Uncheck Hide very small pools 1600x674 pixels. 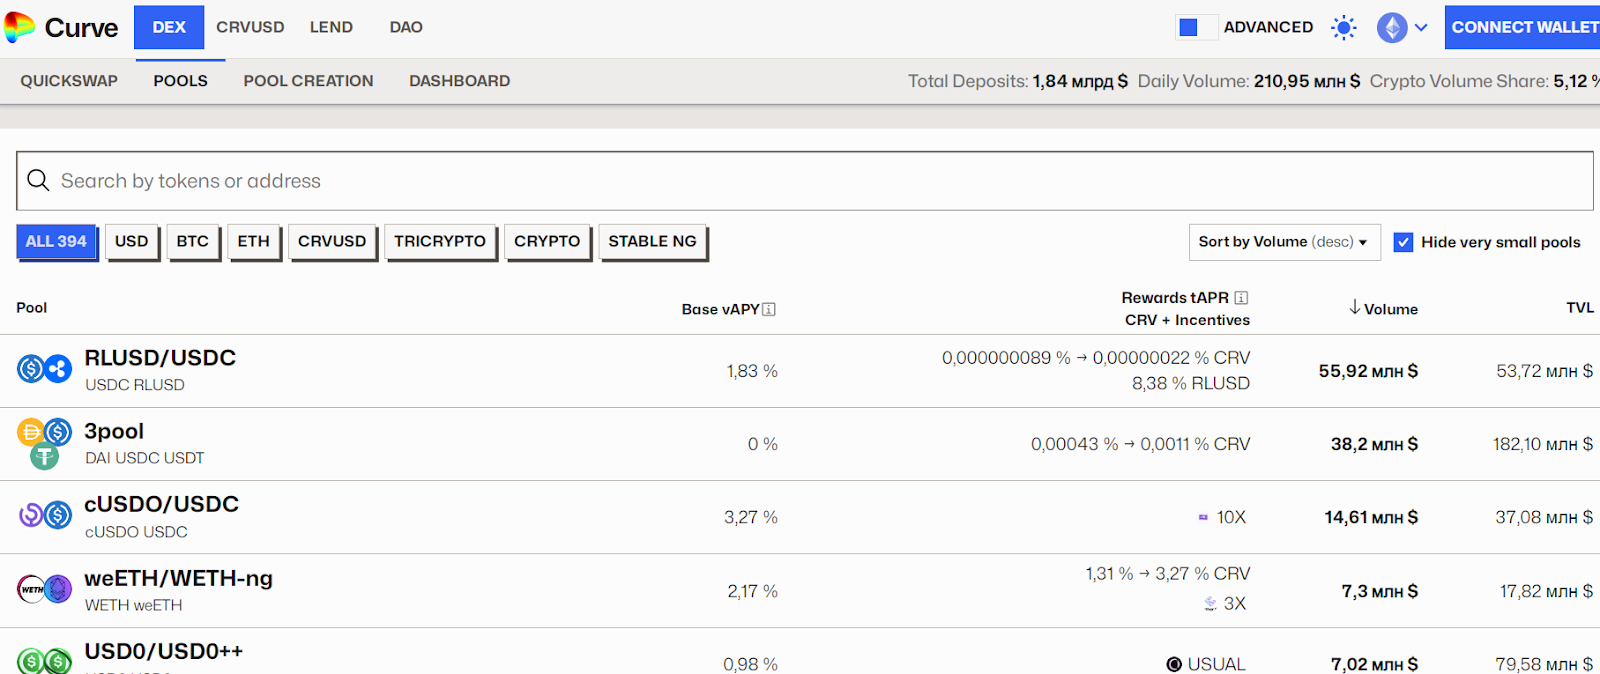tap(1403, 242)
